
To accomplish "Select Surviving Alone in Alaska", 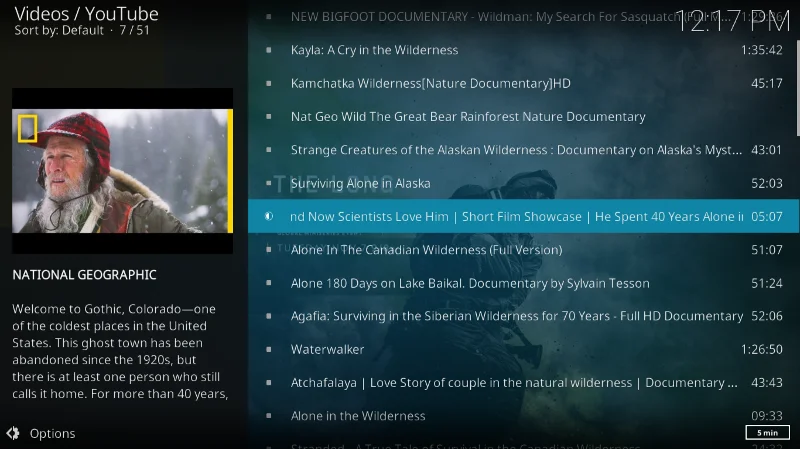I will (523, 183).
